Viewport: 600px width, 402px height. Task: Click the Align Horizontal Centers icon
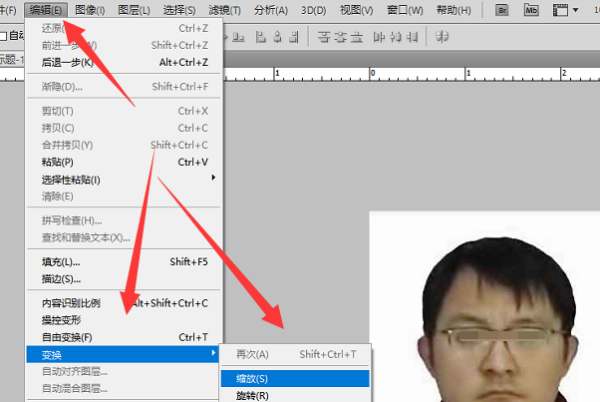coord(277,37)
